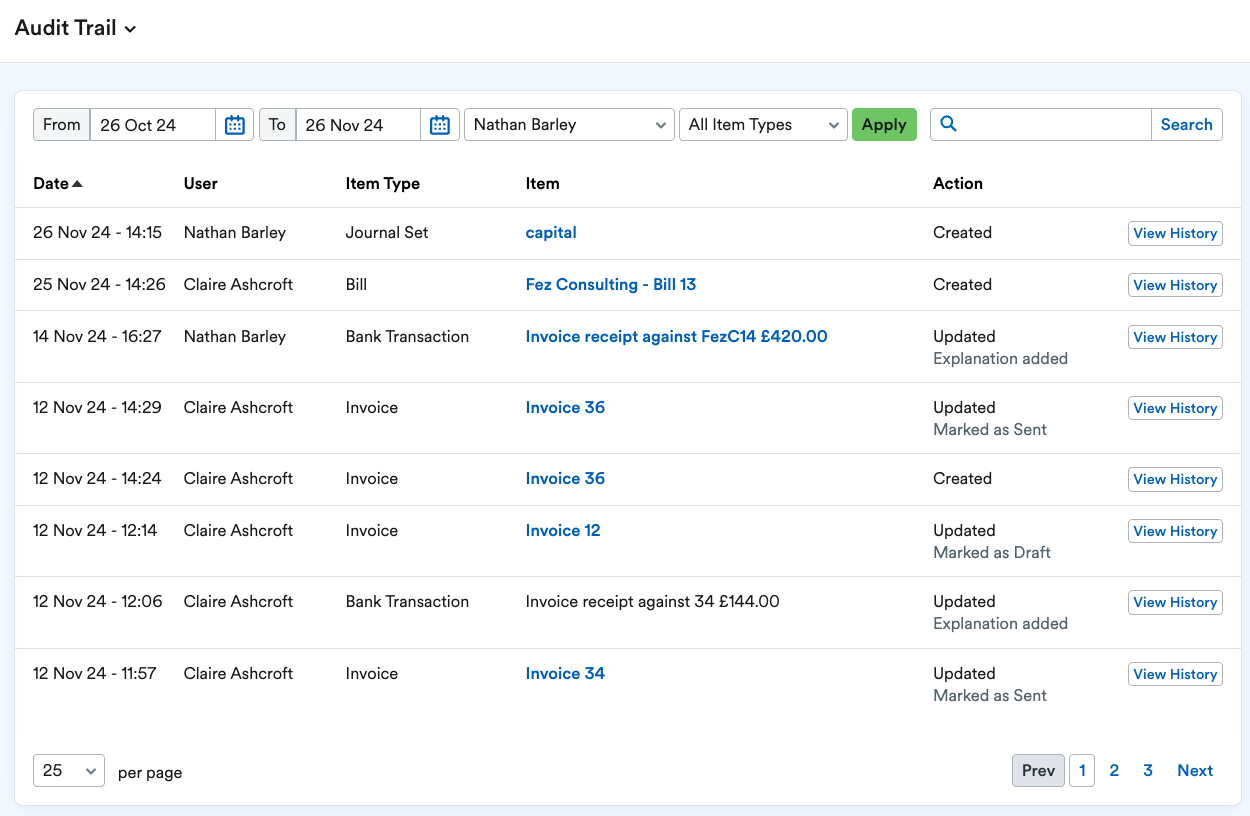Go to page 2 of results
This screenshot has width=1250, height=816.
[x=1114, y=770]
